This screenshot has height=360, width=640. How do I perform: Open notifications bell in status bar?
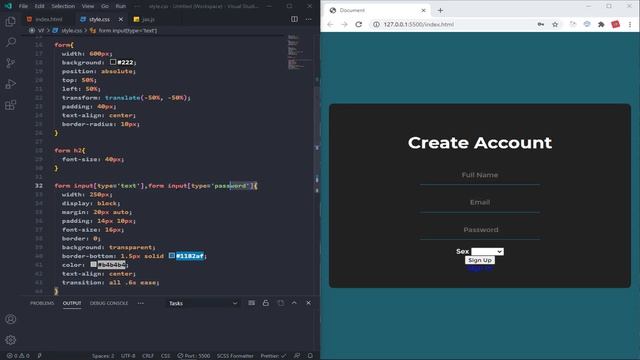310,356
